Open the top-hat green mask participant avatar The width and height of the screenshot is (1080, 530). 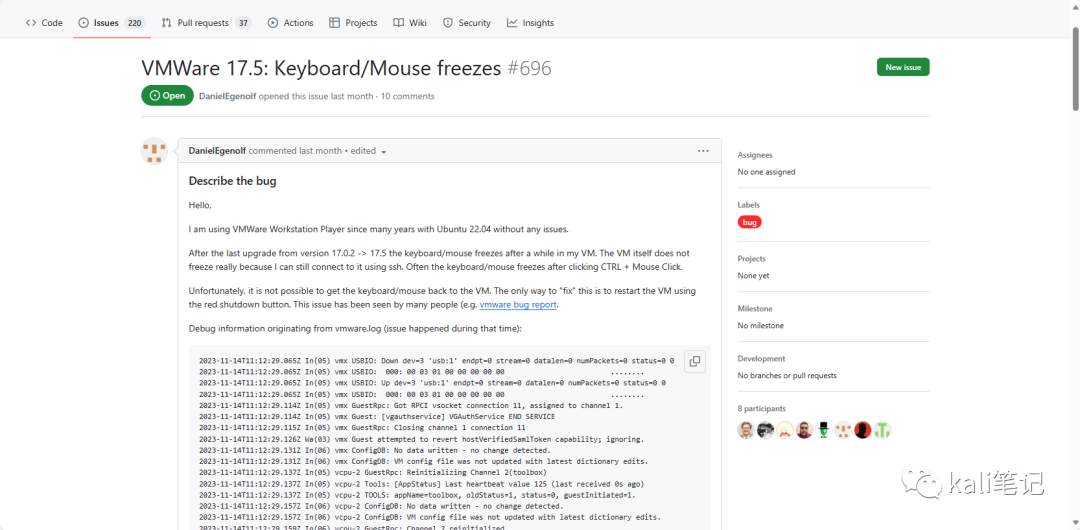pos(824,430)
